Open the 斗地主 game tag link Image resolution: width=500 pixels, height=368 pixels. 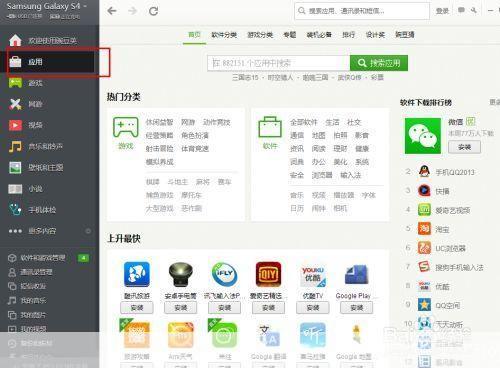pyautogui.click(x=177, y=182)
